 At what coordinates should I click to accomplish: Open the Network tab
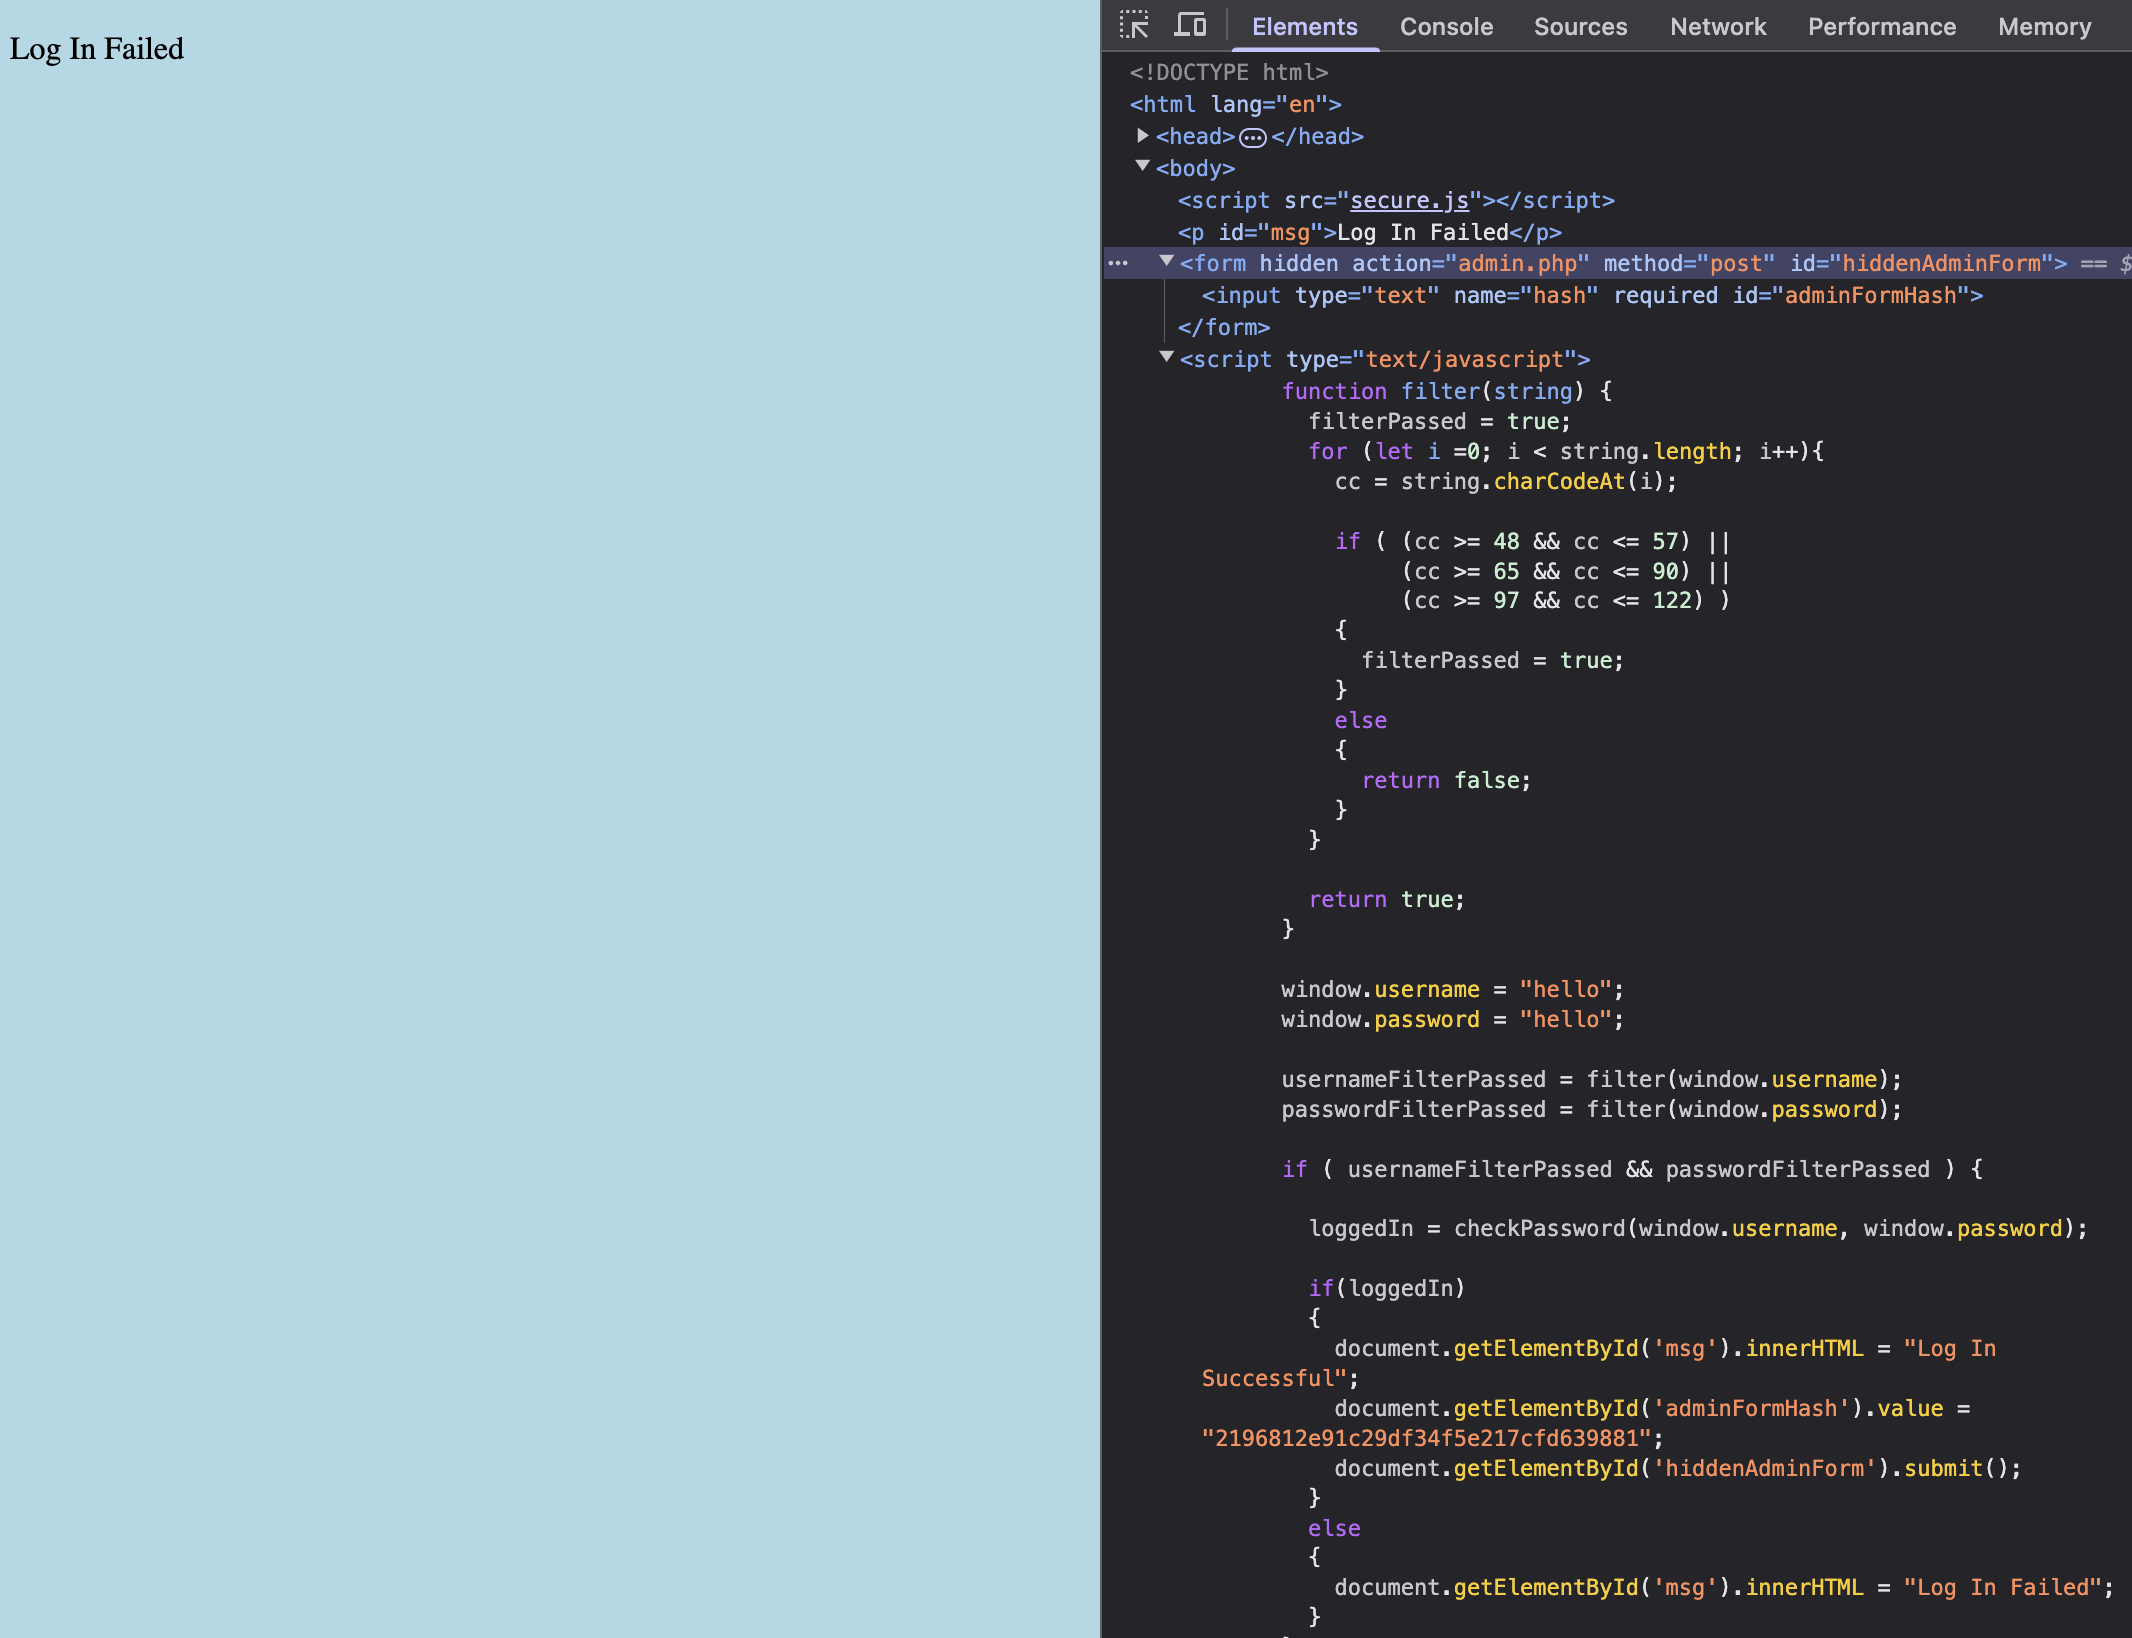pos(1717,27)
